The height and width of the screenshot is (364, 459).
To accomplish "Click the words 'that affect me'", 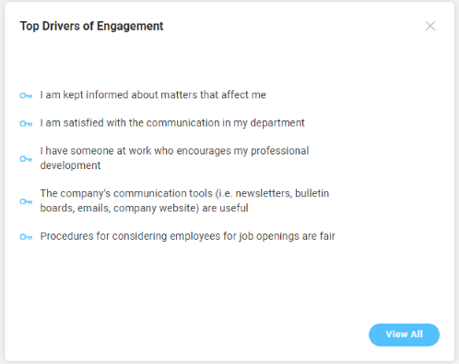I will click(233, 95).
